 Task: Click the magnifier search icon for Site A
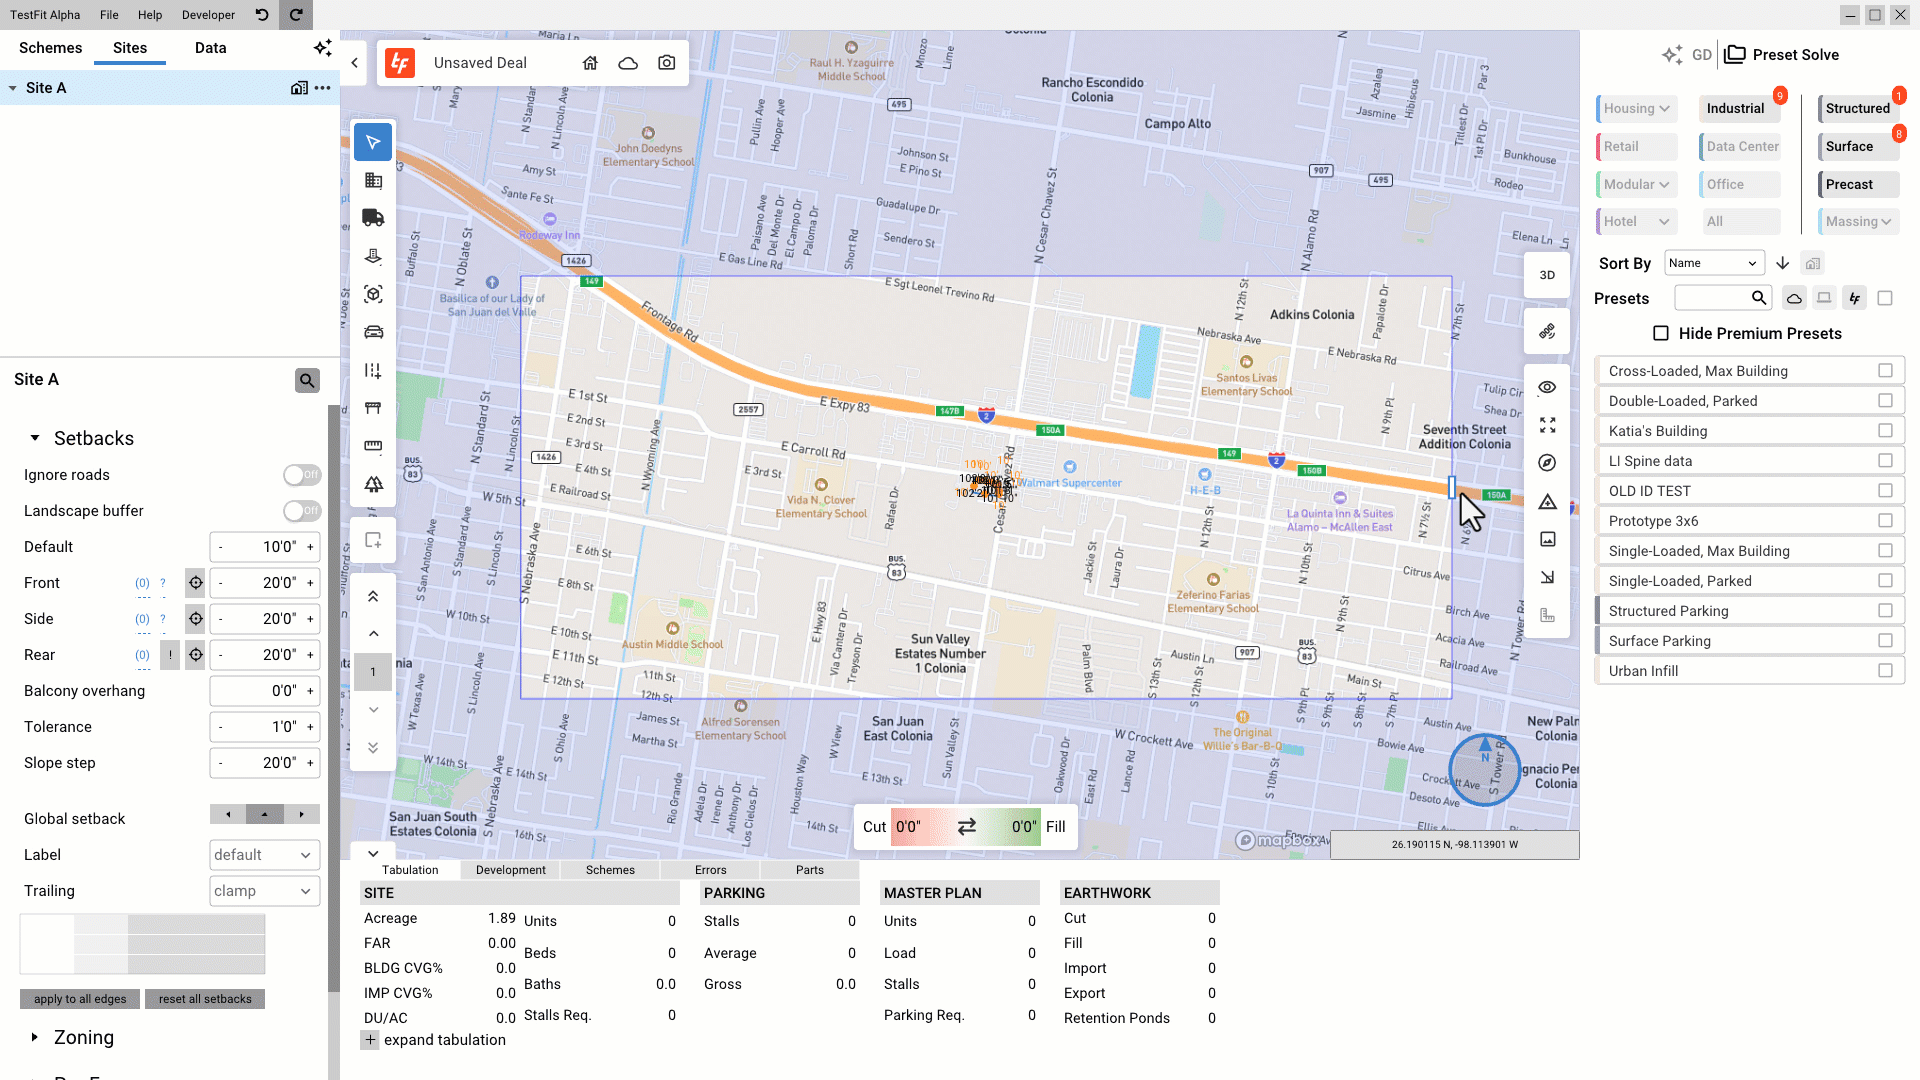point(307,380)
